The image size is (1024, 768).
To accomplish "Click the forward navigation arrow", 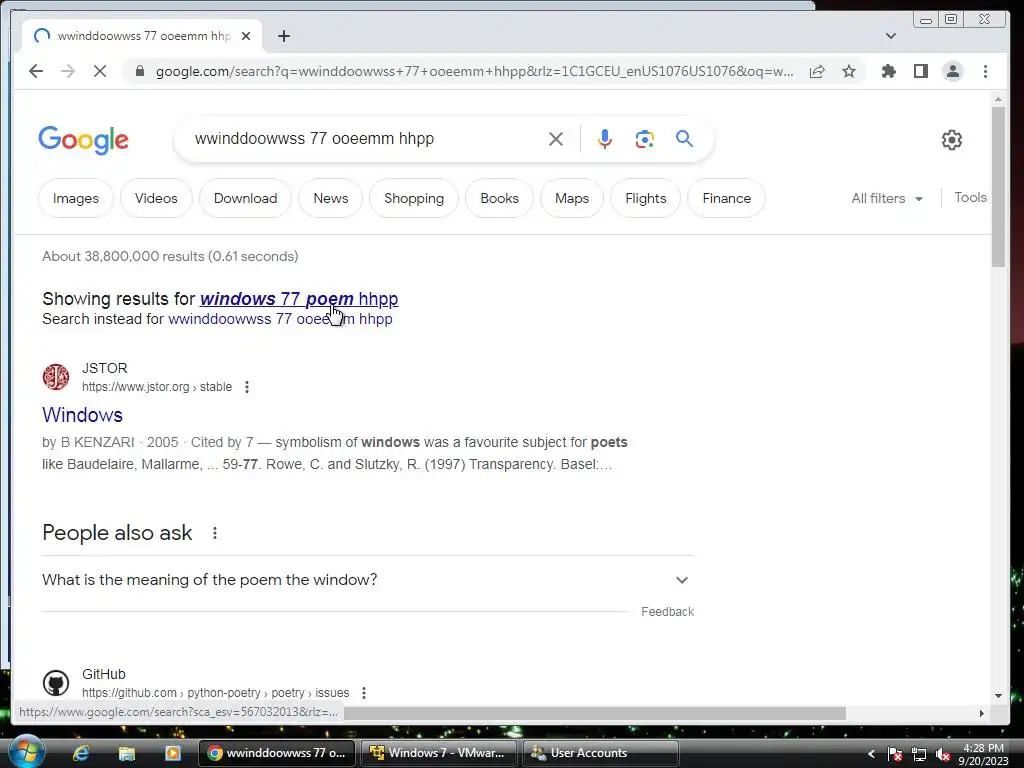I will (x=68, y=71).
